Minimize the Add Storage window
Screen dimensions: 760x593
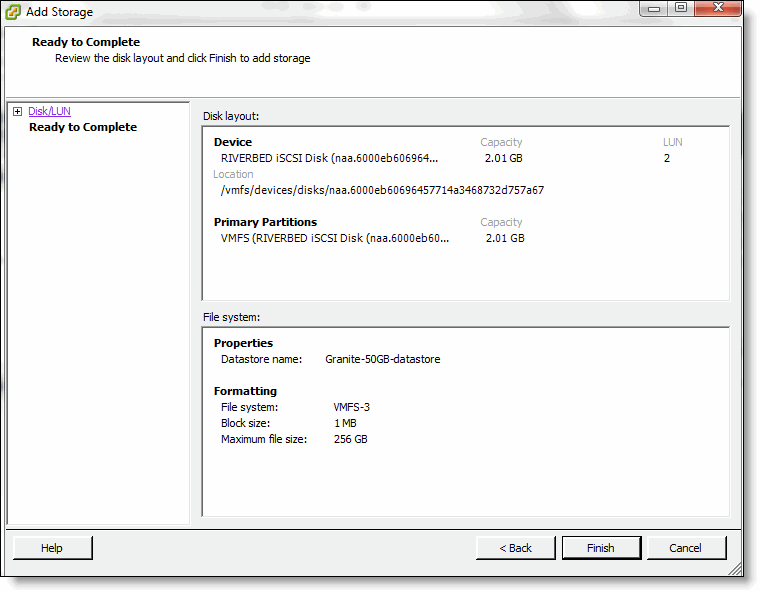(x=654, y=8)
